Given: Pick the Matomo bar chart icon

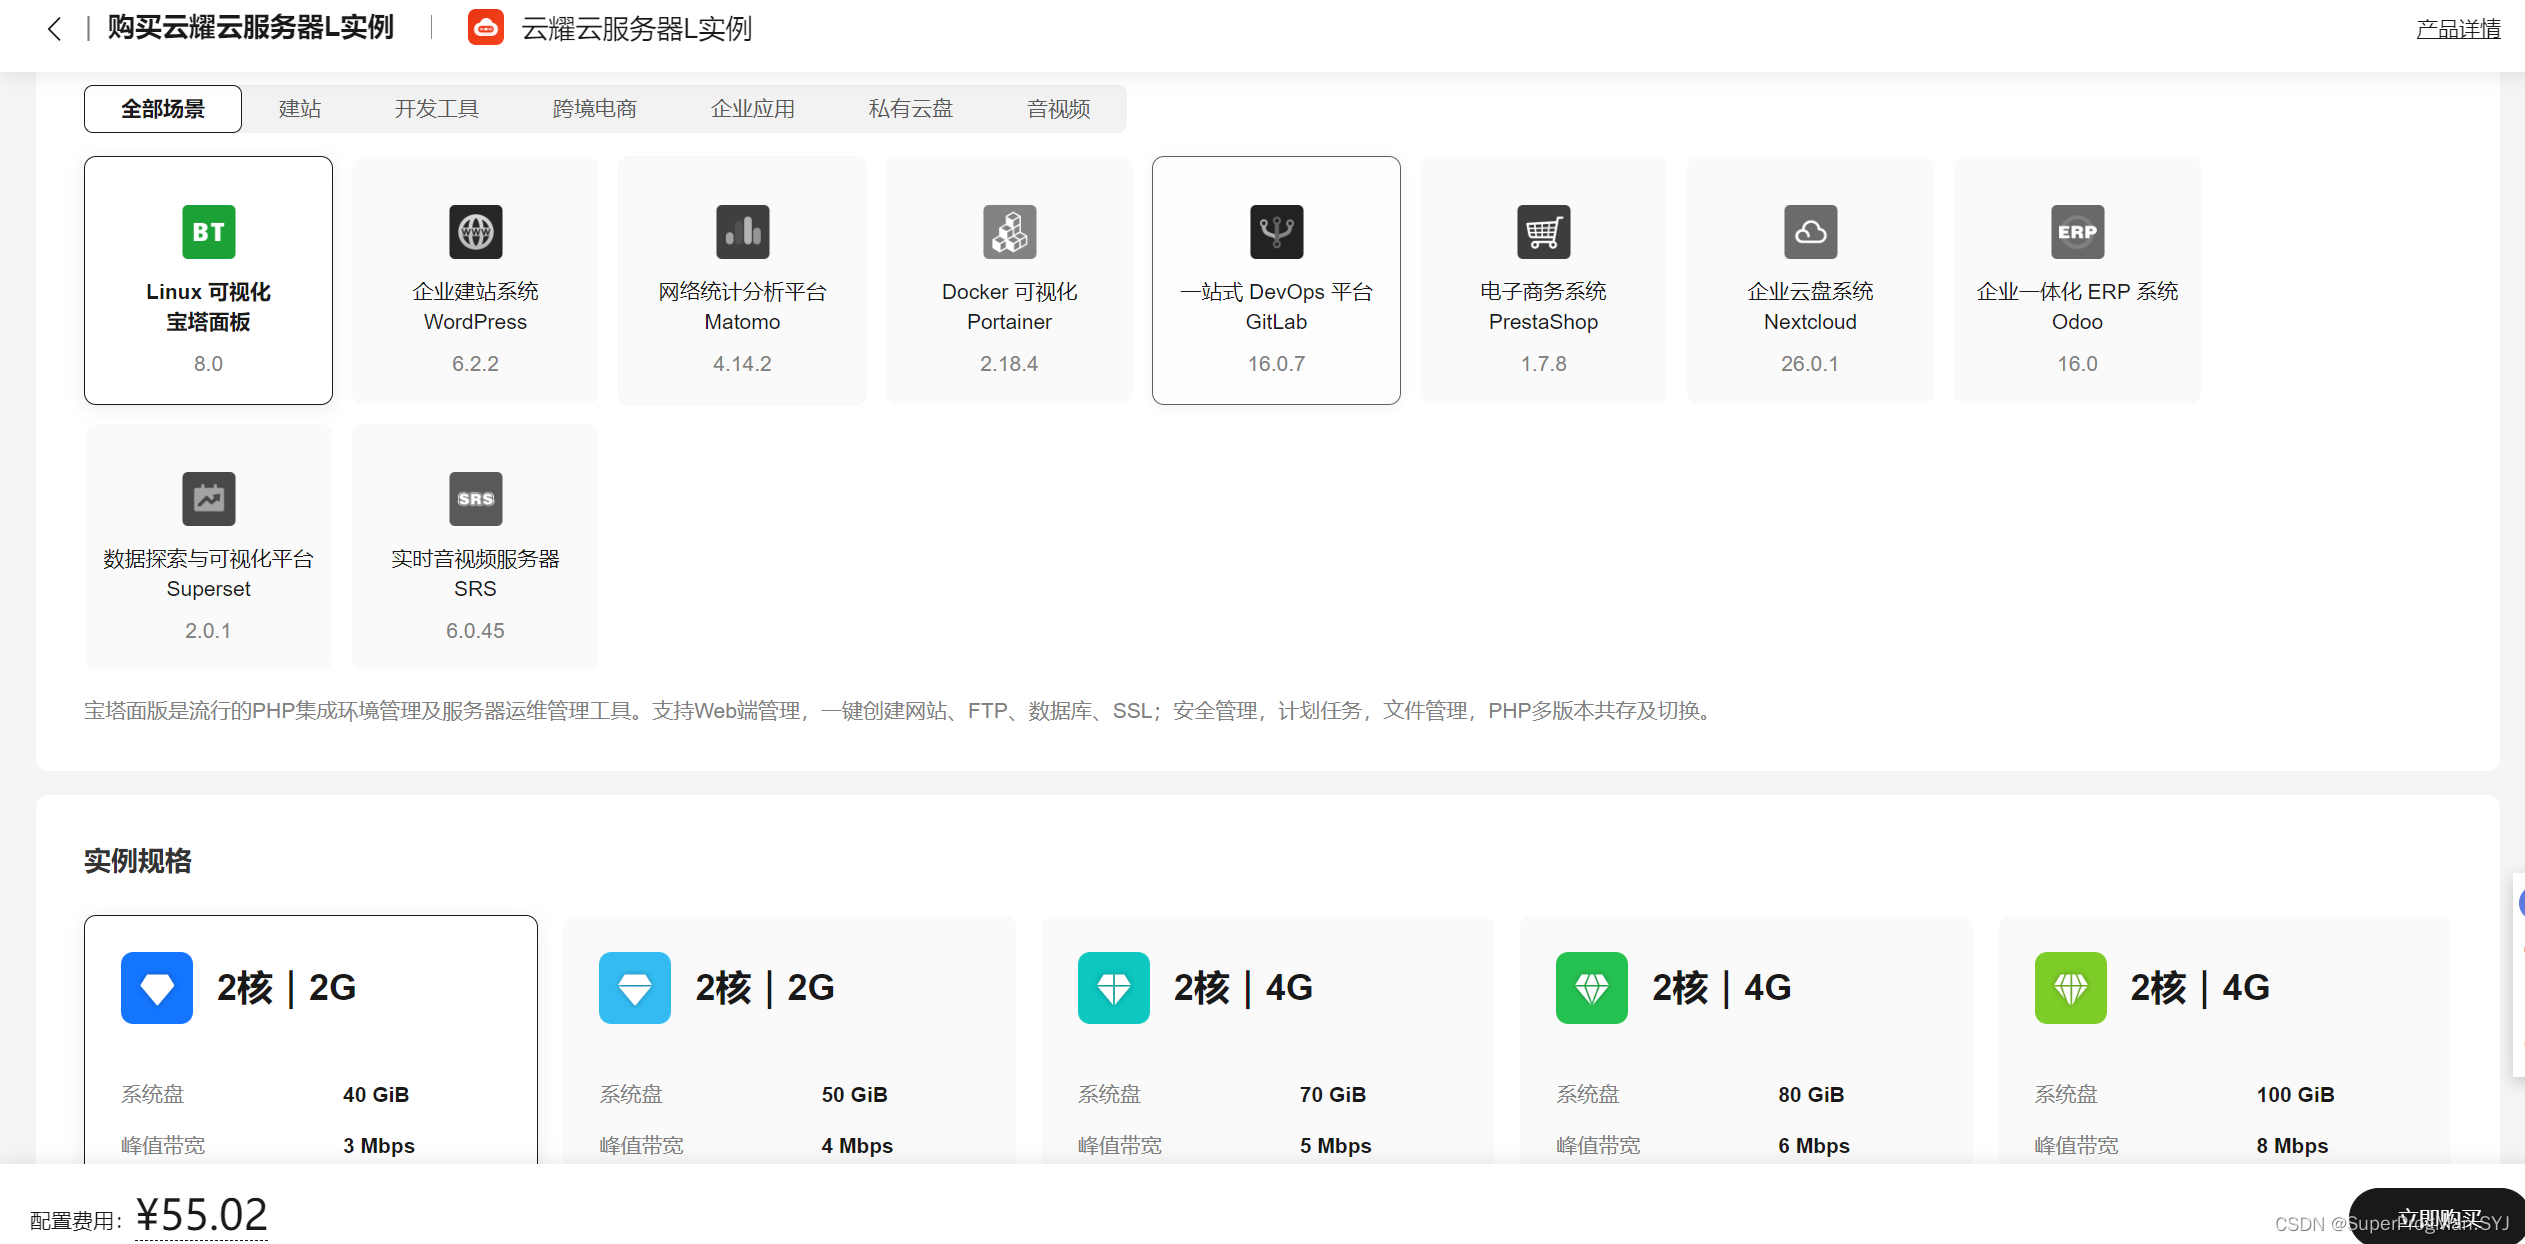Looking at the screenshot, I should pyautogui.click(x=742, y=232).
